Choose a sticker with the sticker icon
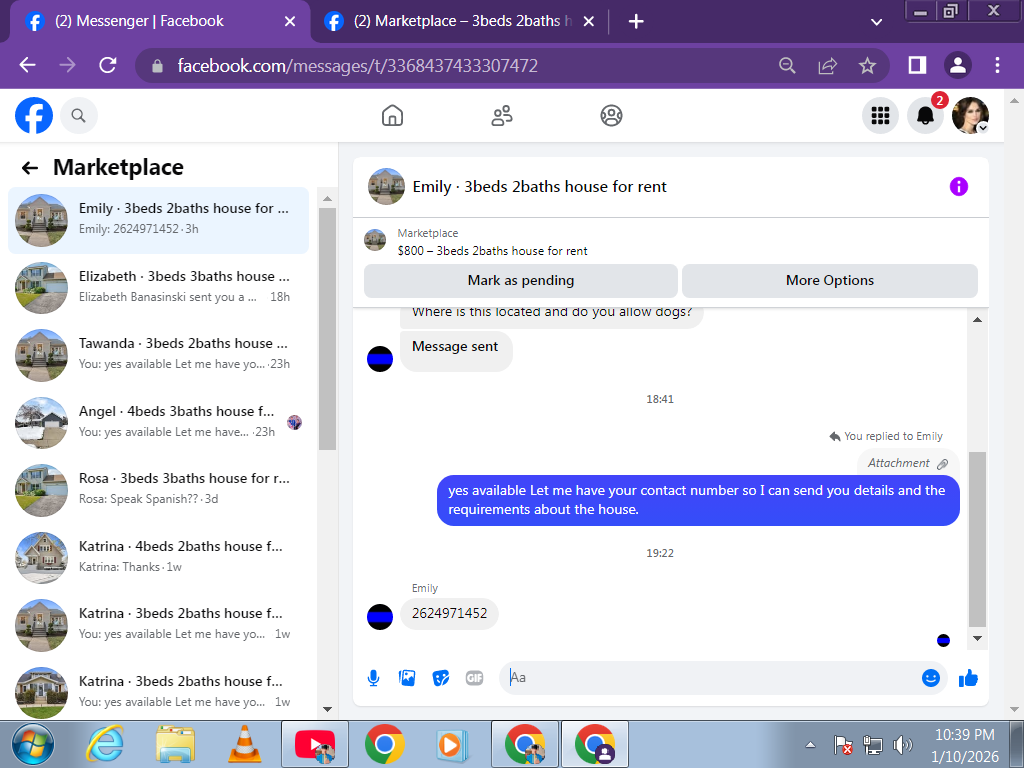Screen dimensions: 1024x768 point(441,678)
